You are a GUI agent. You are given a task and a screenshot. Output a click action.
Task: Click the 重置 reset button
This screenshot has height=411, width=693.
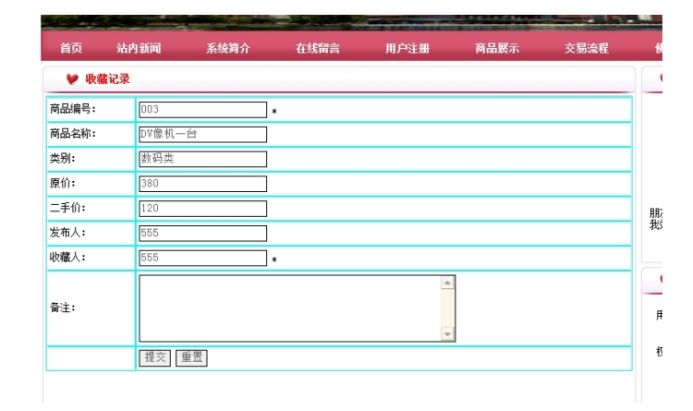click(191, 358)
